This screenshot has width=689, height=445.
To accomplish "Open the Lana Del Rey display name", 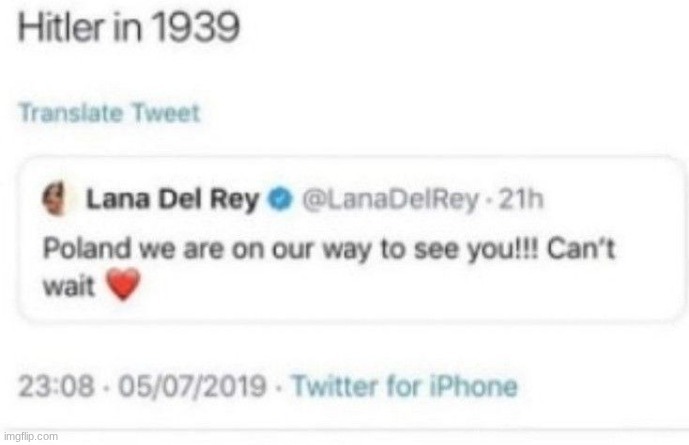I will (175, 201).
